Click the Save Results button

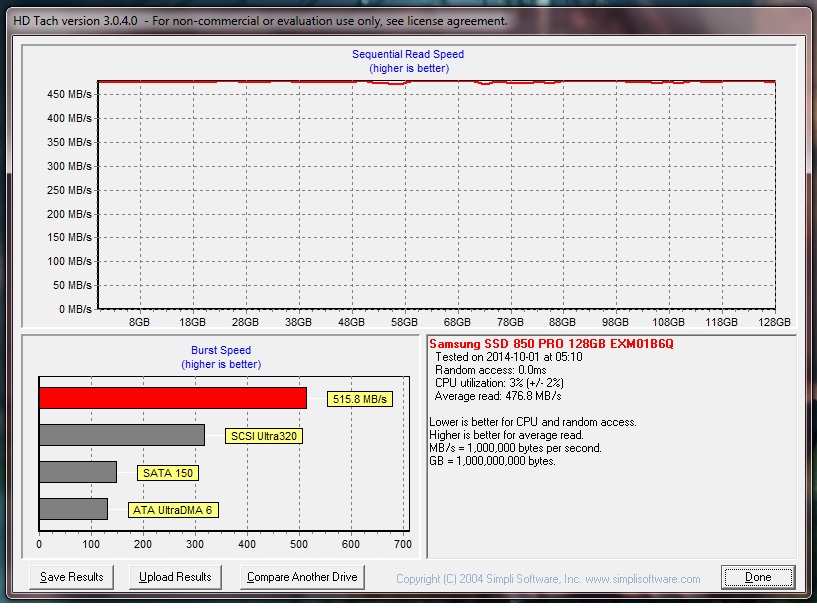71,577
